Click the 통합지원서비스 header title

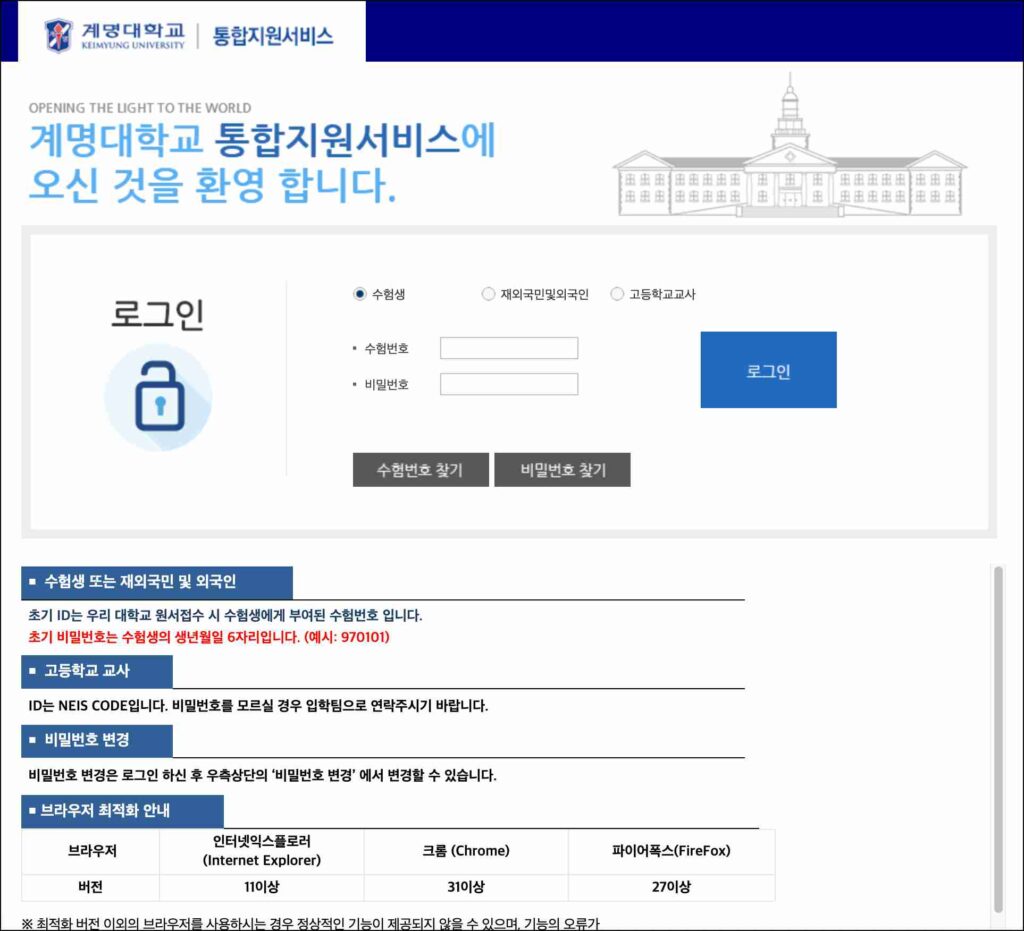273,36
